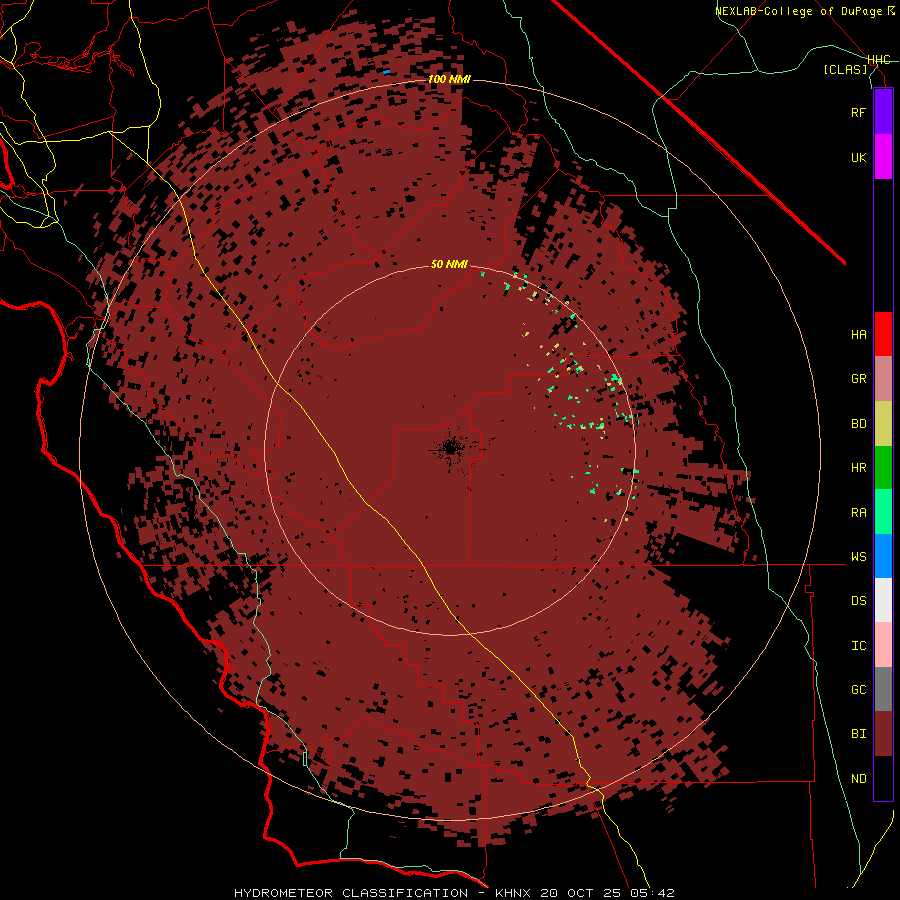Viewport: 900px width, 900px height.
Task: Select the IC light pink legend swatch
Action: pyautogui.click(x=883, y=645)
